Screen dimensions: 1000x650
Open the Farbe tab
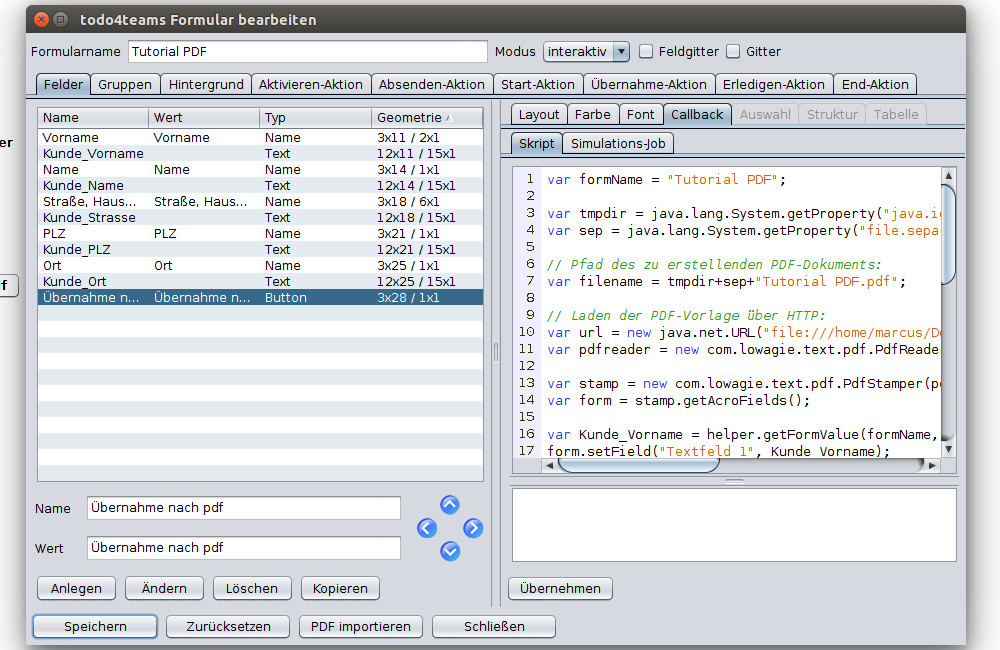point(592,115)
